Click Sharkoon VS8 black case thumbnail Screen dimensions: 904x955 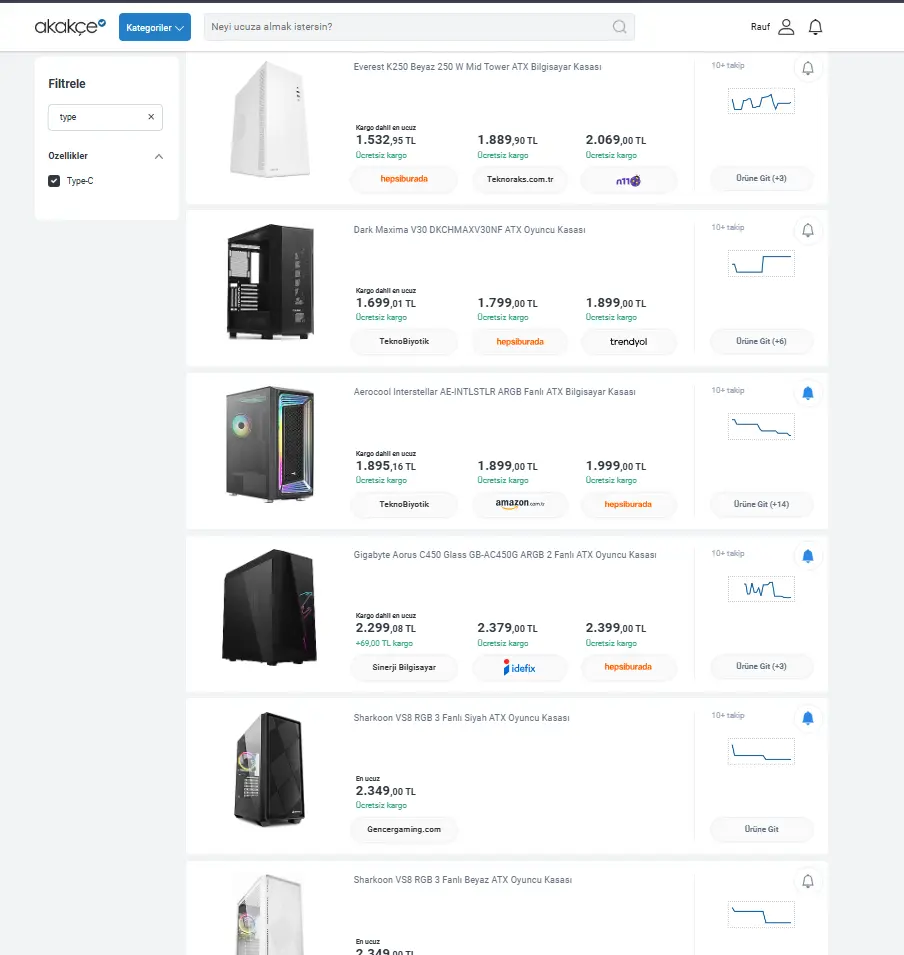click(x=270, y=769)
